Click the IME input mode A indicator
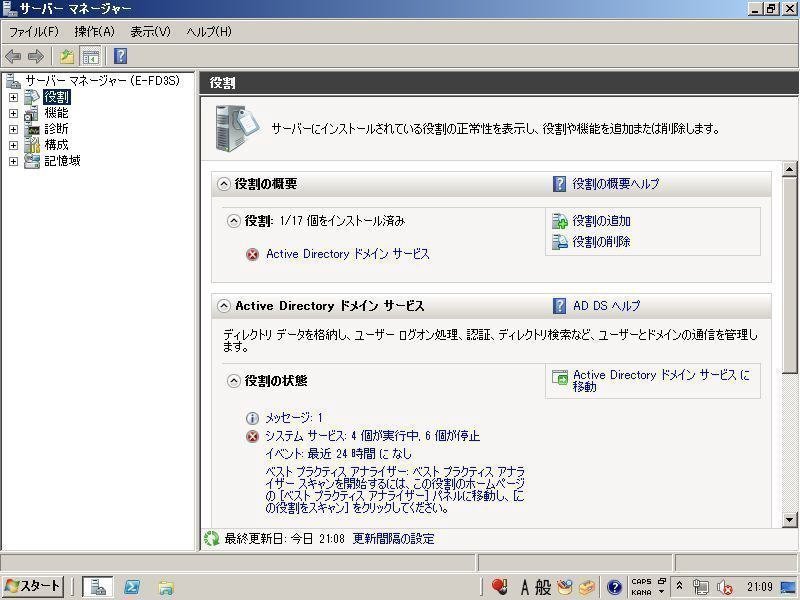800x600 pixels. [524, 587]
